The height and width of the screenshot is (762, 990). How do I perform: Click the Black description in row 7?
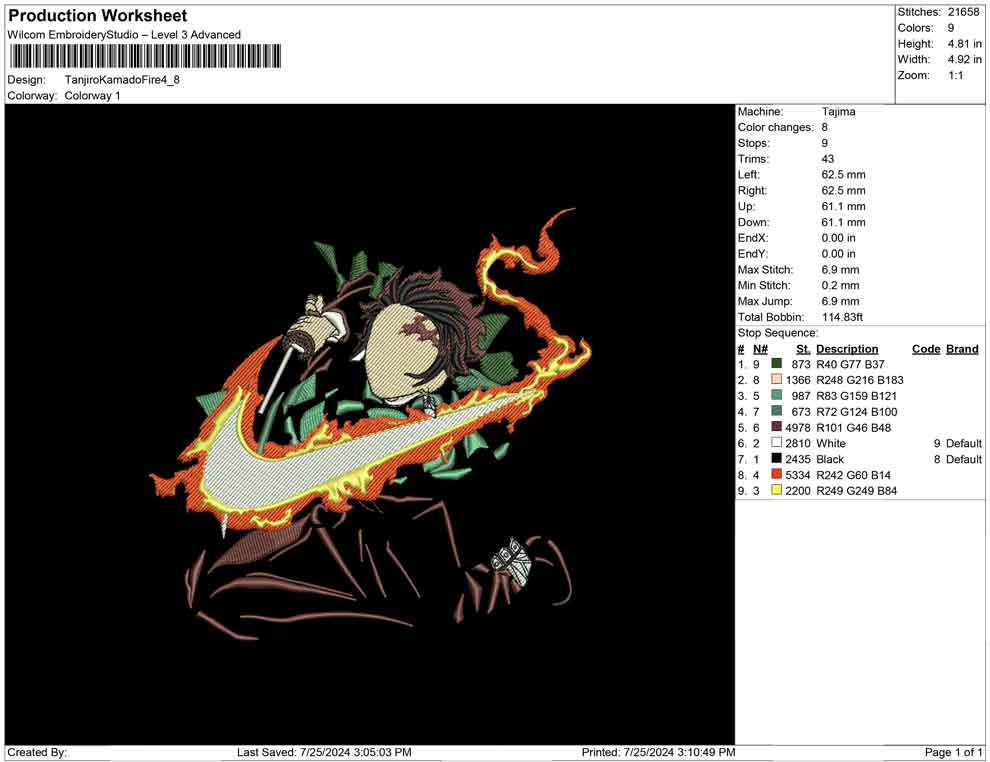[x=830, y=459]
